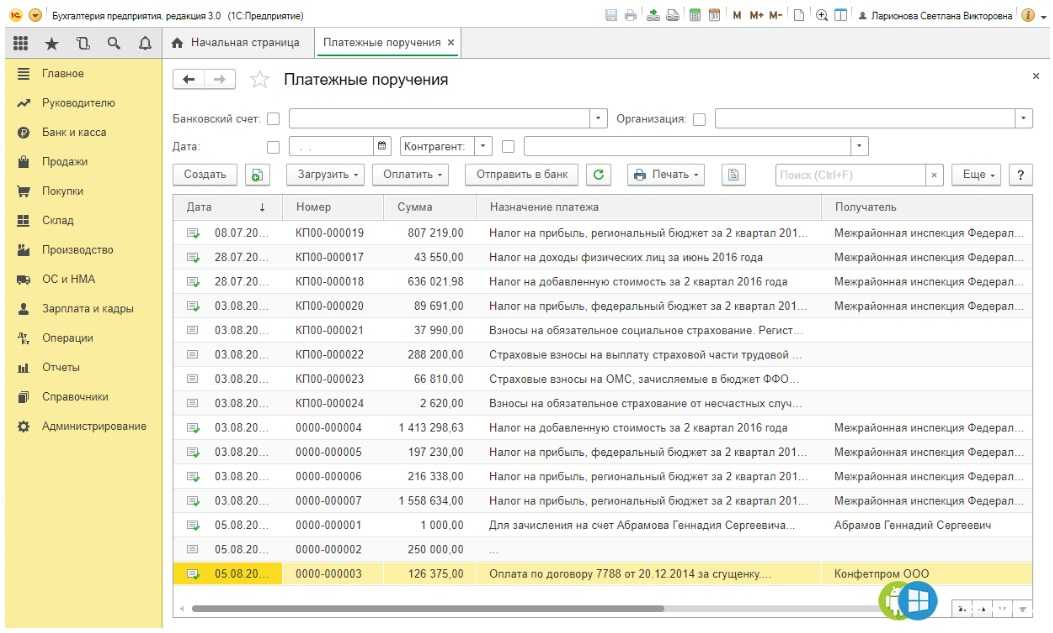1053x633 pixels.
Task: Click the Создать button
Action: click(x=205, y=175)
